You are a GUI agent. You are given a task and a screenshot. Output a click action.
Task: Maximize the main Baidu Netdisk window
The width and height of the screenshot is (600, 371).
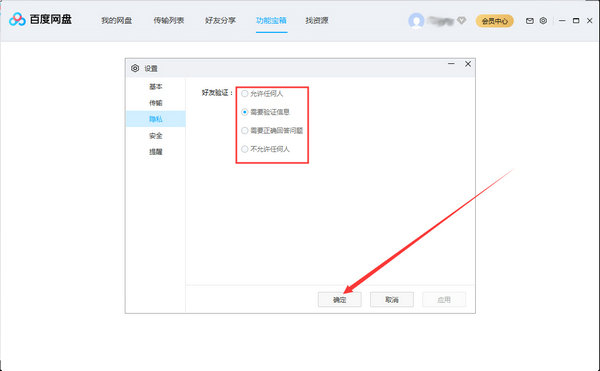point(576,21)
